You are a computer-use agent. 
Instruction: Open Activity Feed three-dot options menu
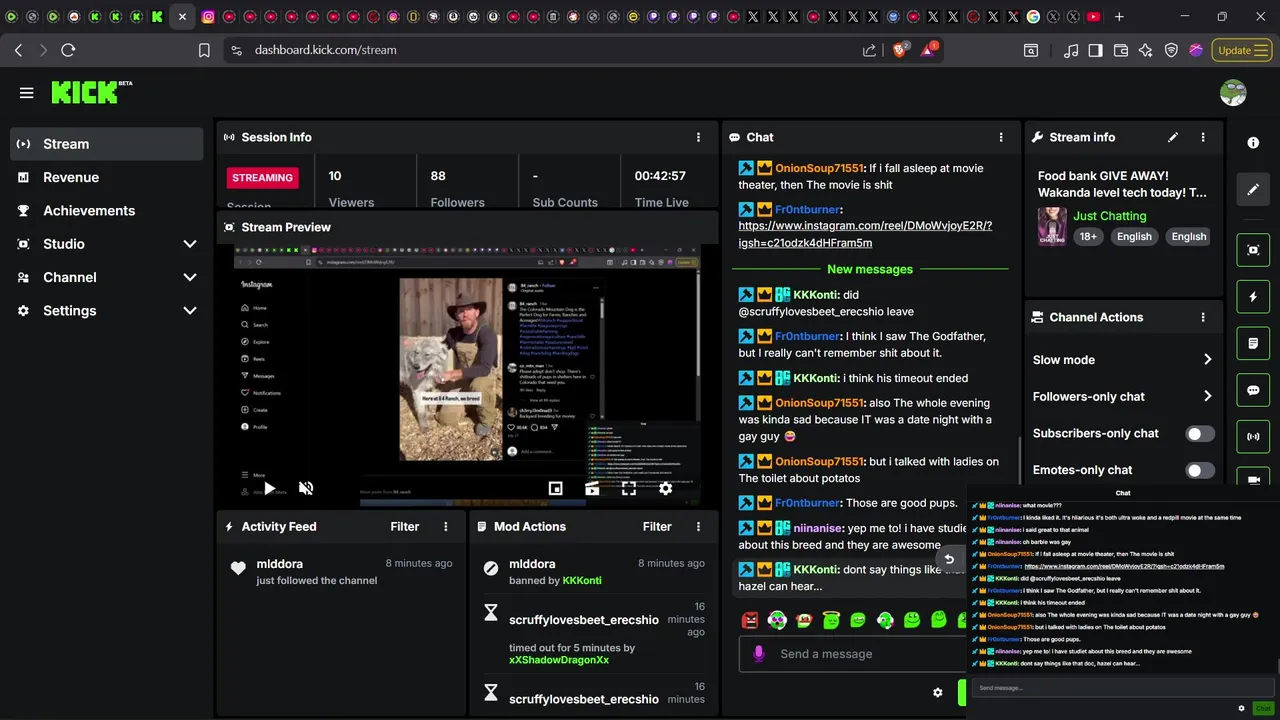tap(446, 526)
